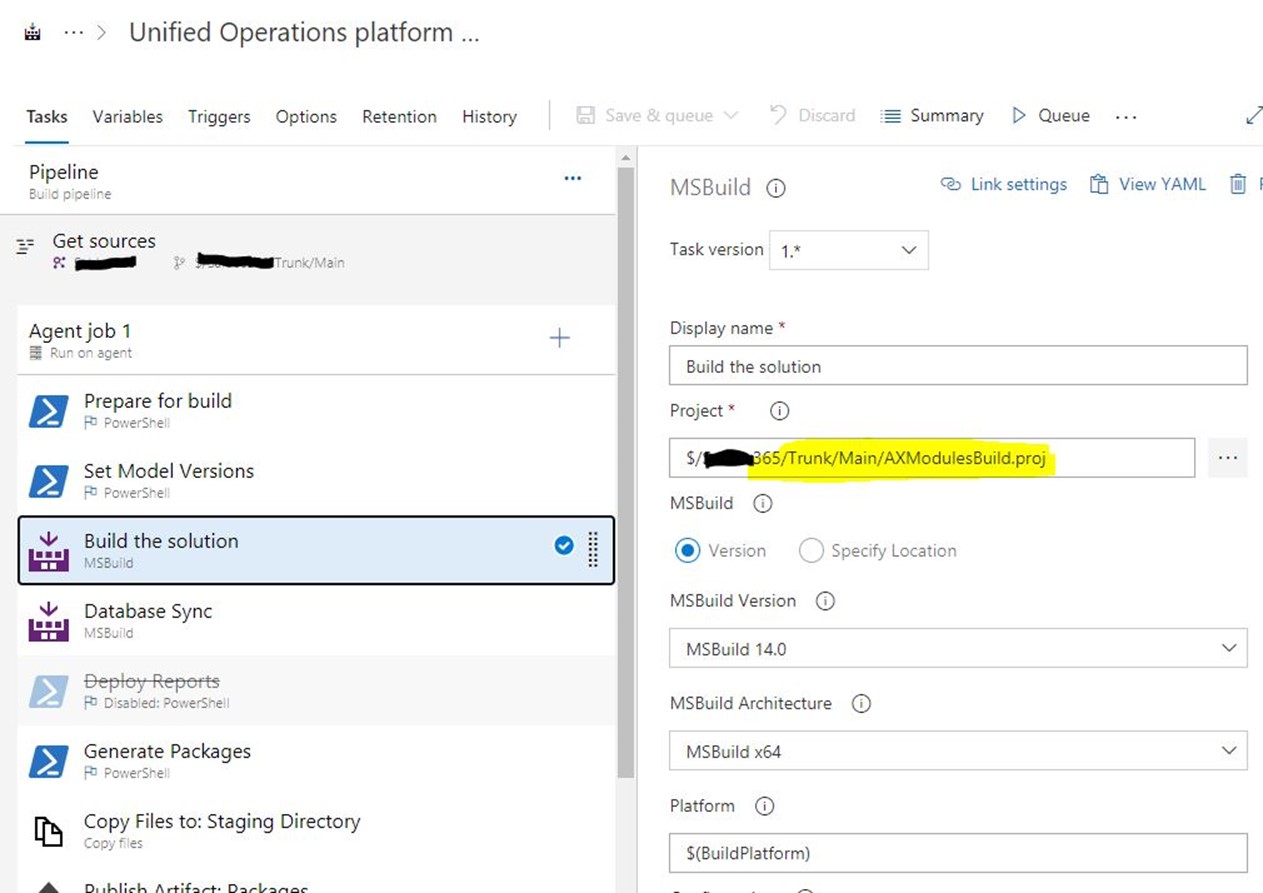This screenshot has height=893, width=1263.
Task: Browse for project with ellipsis button
Action: click(1228, 458)
